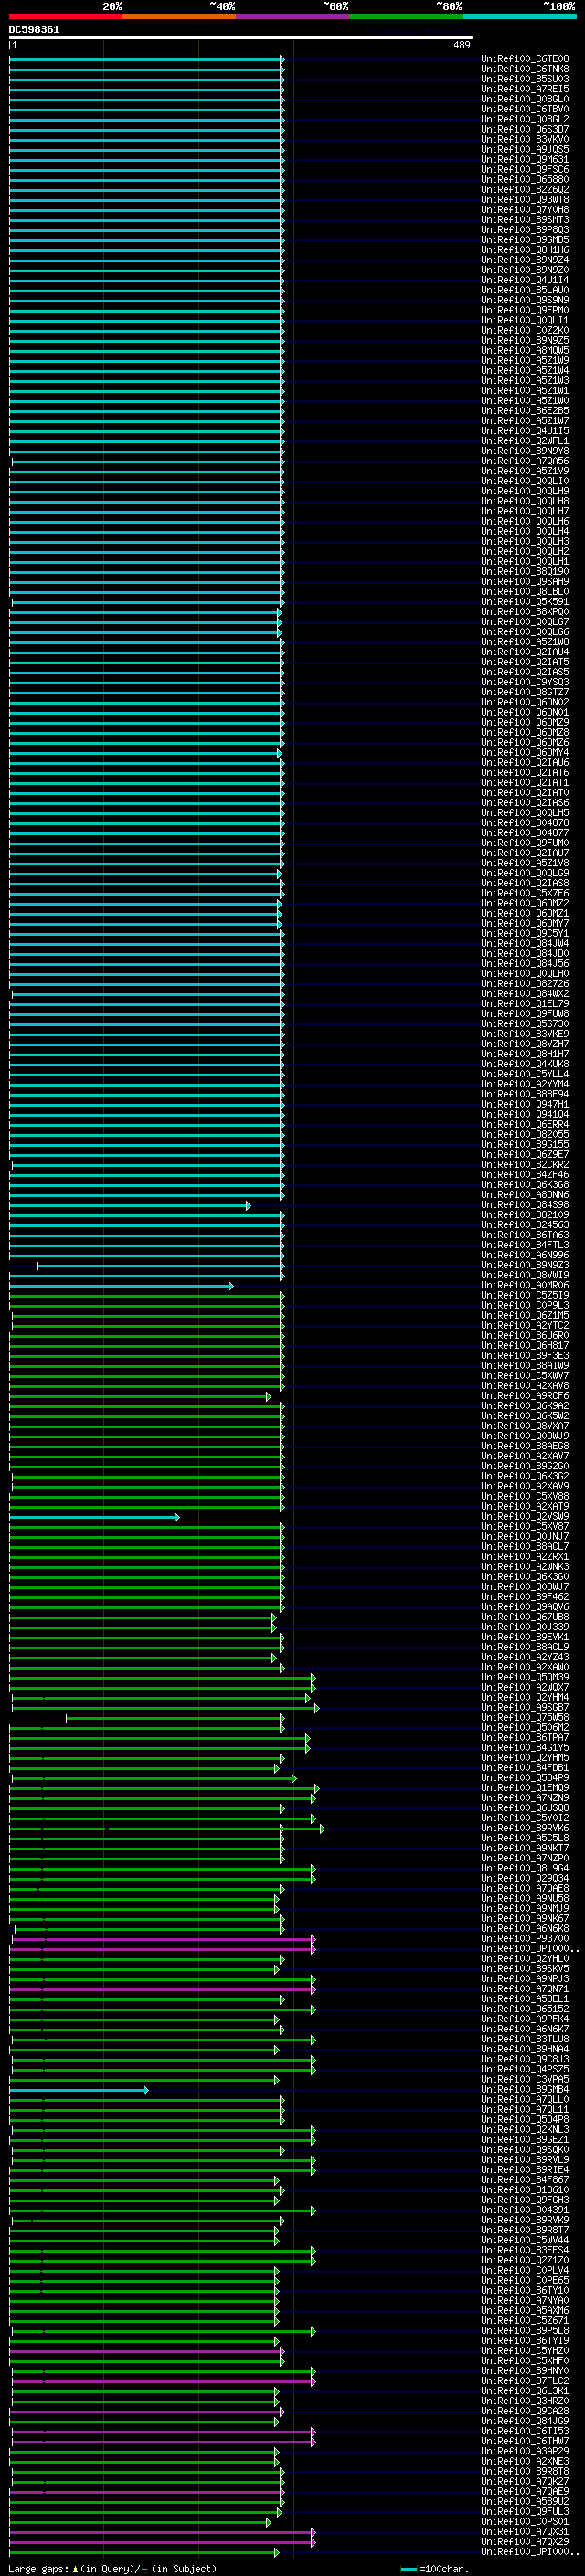The image size is (585, 2576).
Task: Click the query end position 489
Action: 461,45
